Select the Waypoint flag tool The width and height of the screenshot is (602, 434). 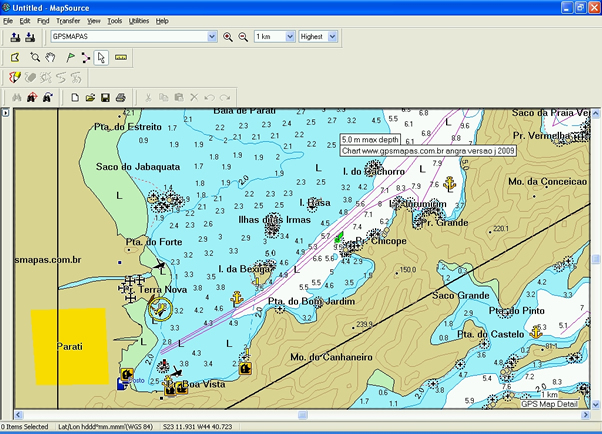click(70, 58)
